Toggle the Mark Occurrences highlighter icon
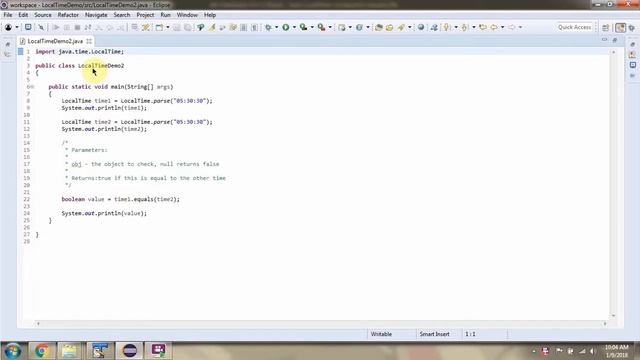Image resolution: width=640 pixels, height=360 pixels. [212, 27]
